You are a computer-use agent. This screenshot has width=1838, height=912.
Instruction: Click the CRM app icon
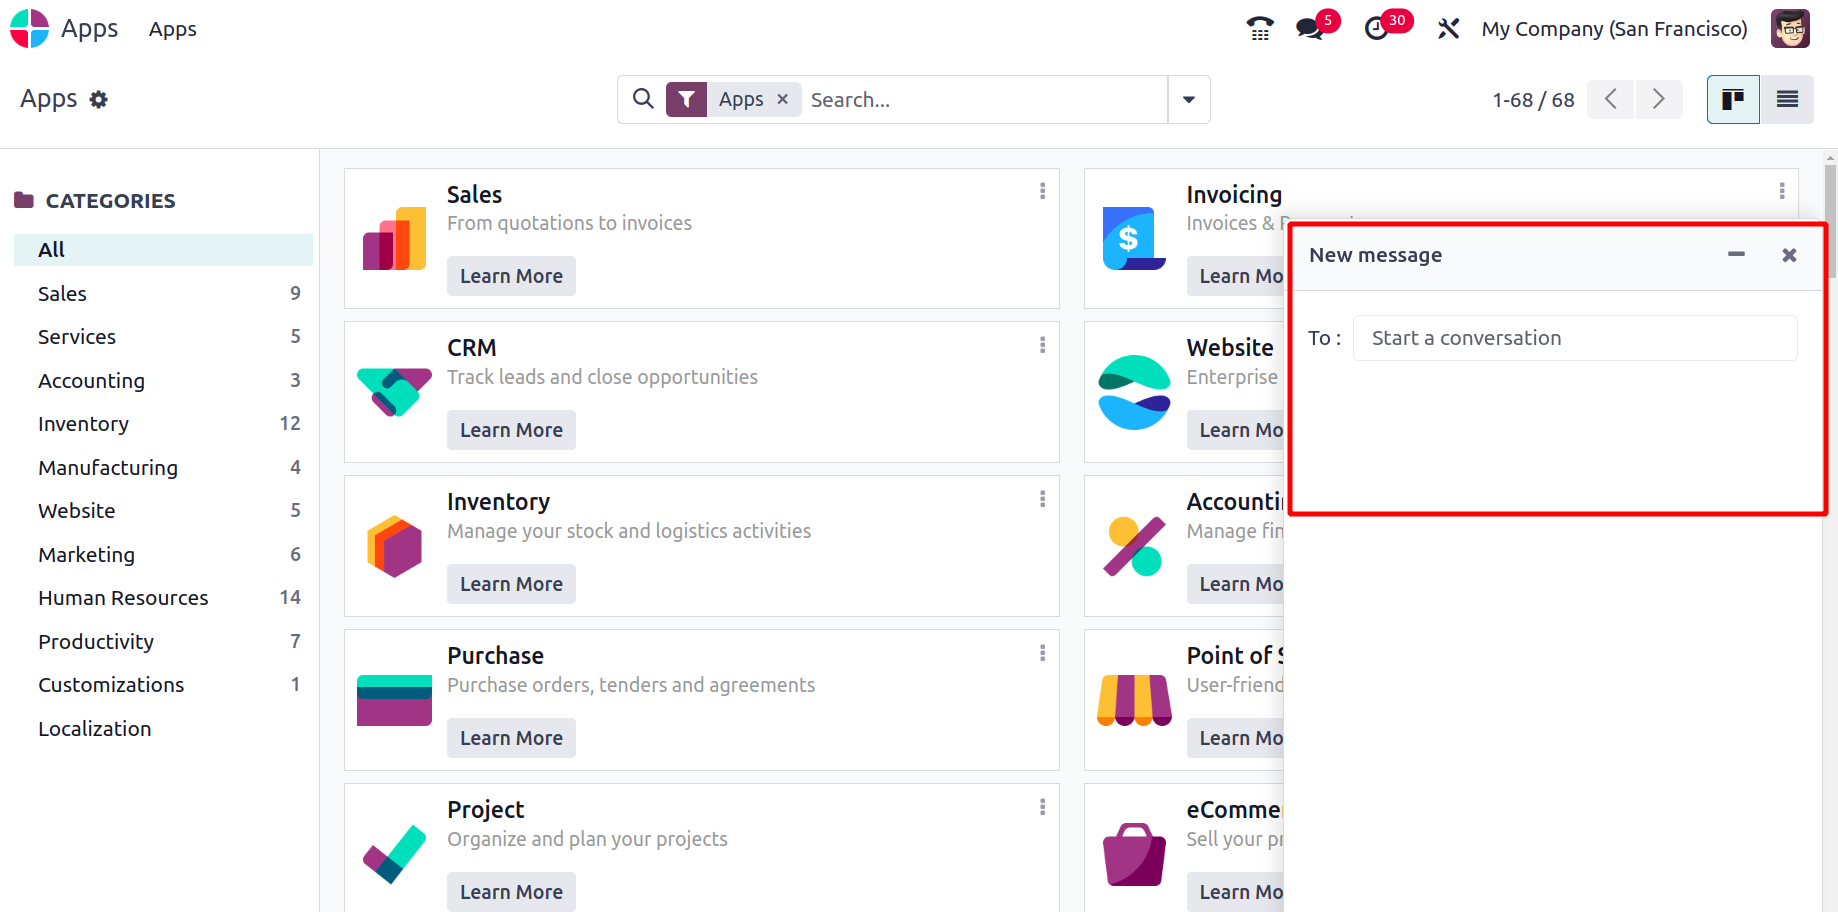click(394, 392)
